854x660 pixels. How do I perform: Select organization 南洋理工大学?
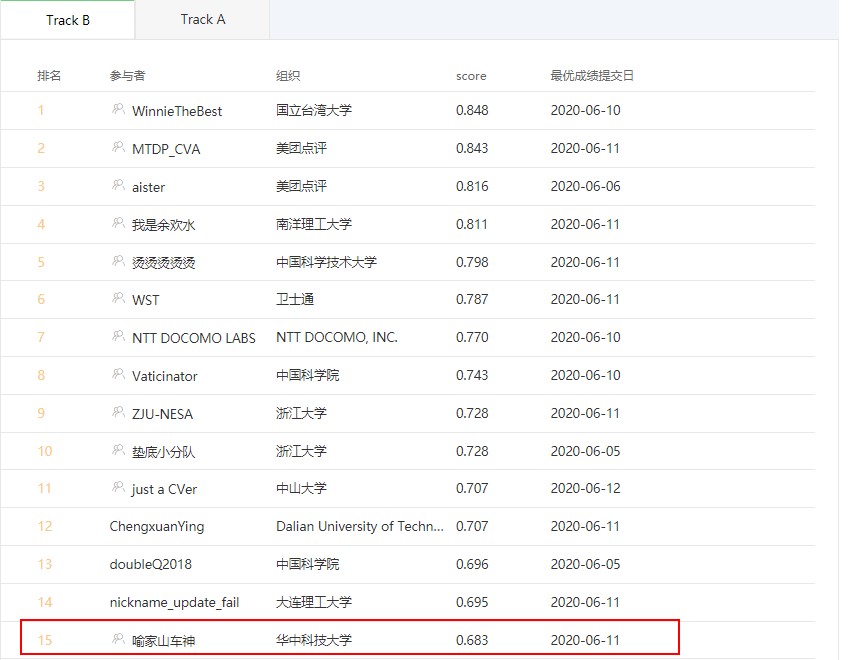coord(314,224)
